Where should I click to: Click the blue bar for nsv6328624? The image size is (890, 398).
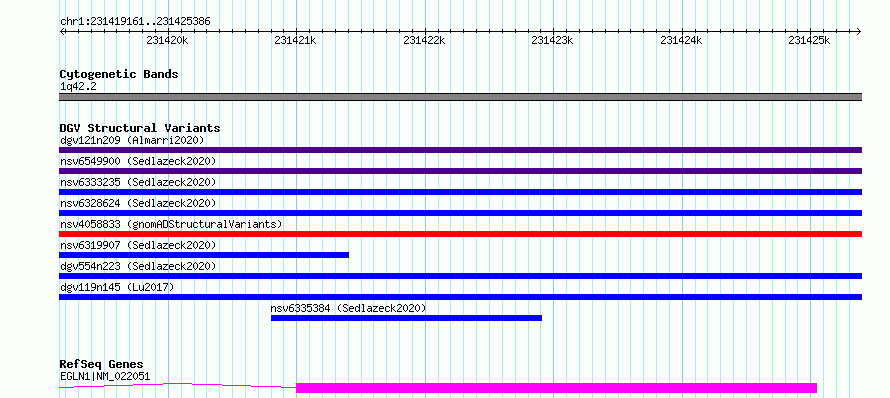461,213
